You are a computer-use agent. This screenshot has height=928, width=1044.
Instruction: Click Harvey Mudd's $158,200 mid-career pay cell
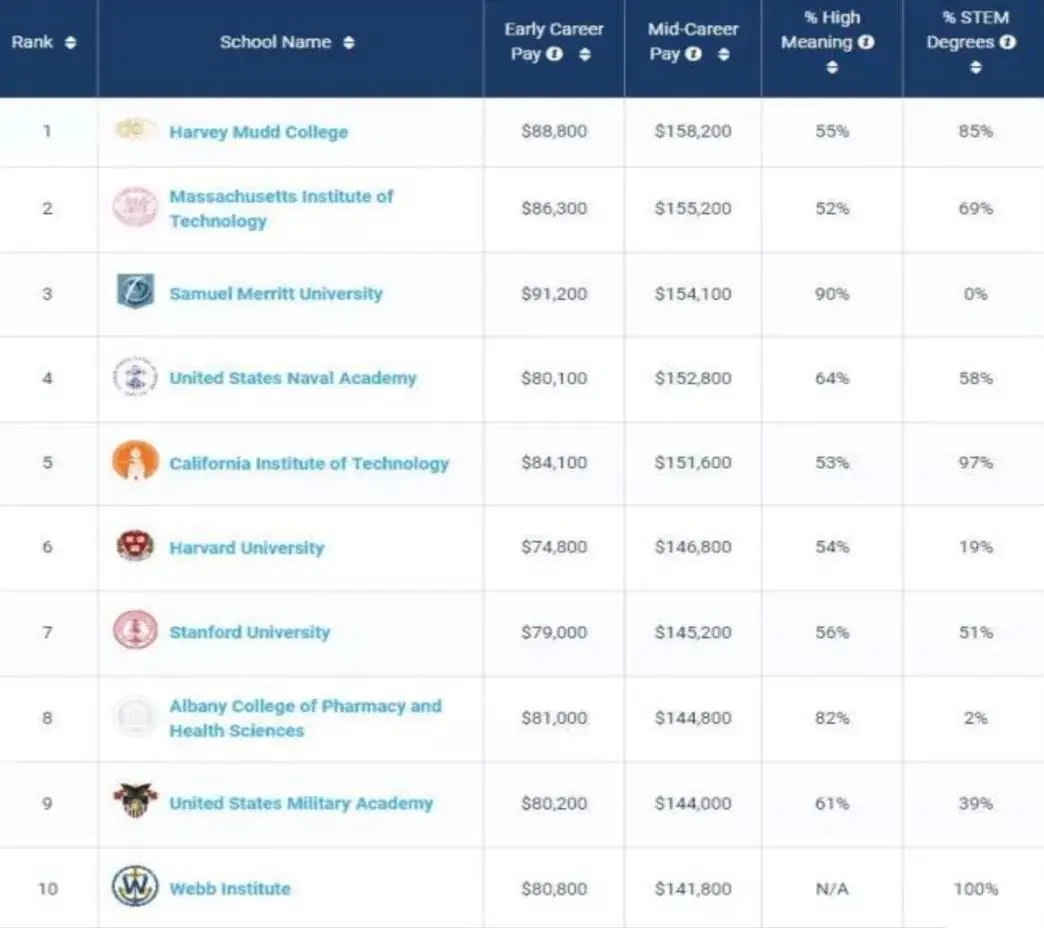coord(693,131)
